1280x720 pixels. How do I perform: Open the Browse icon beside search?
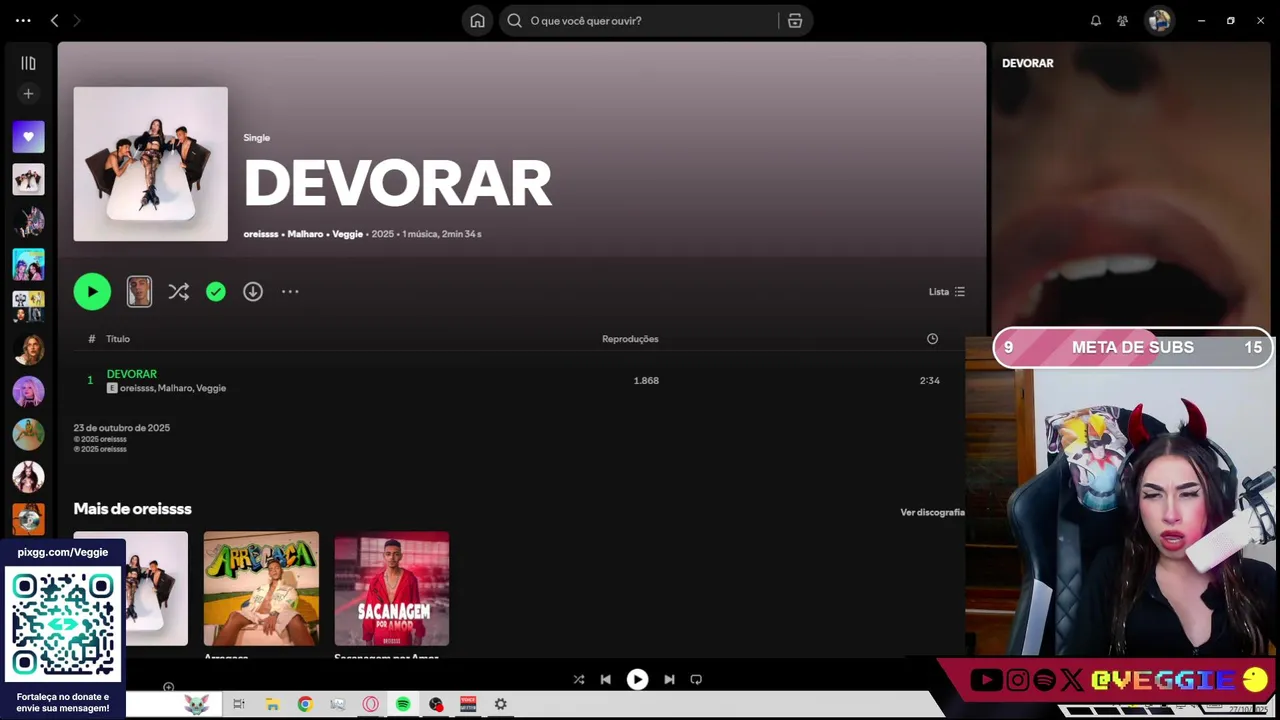[795, 21]
